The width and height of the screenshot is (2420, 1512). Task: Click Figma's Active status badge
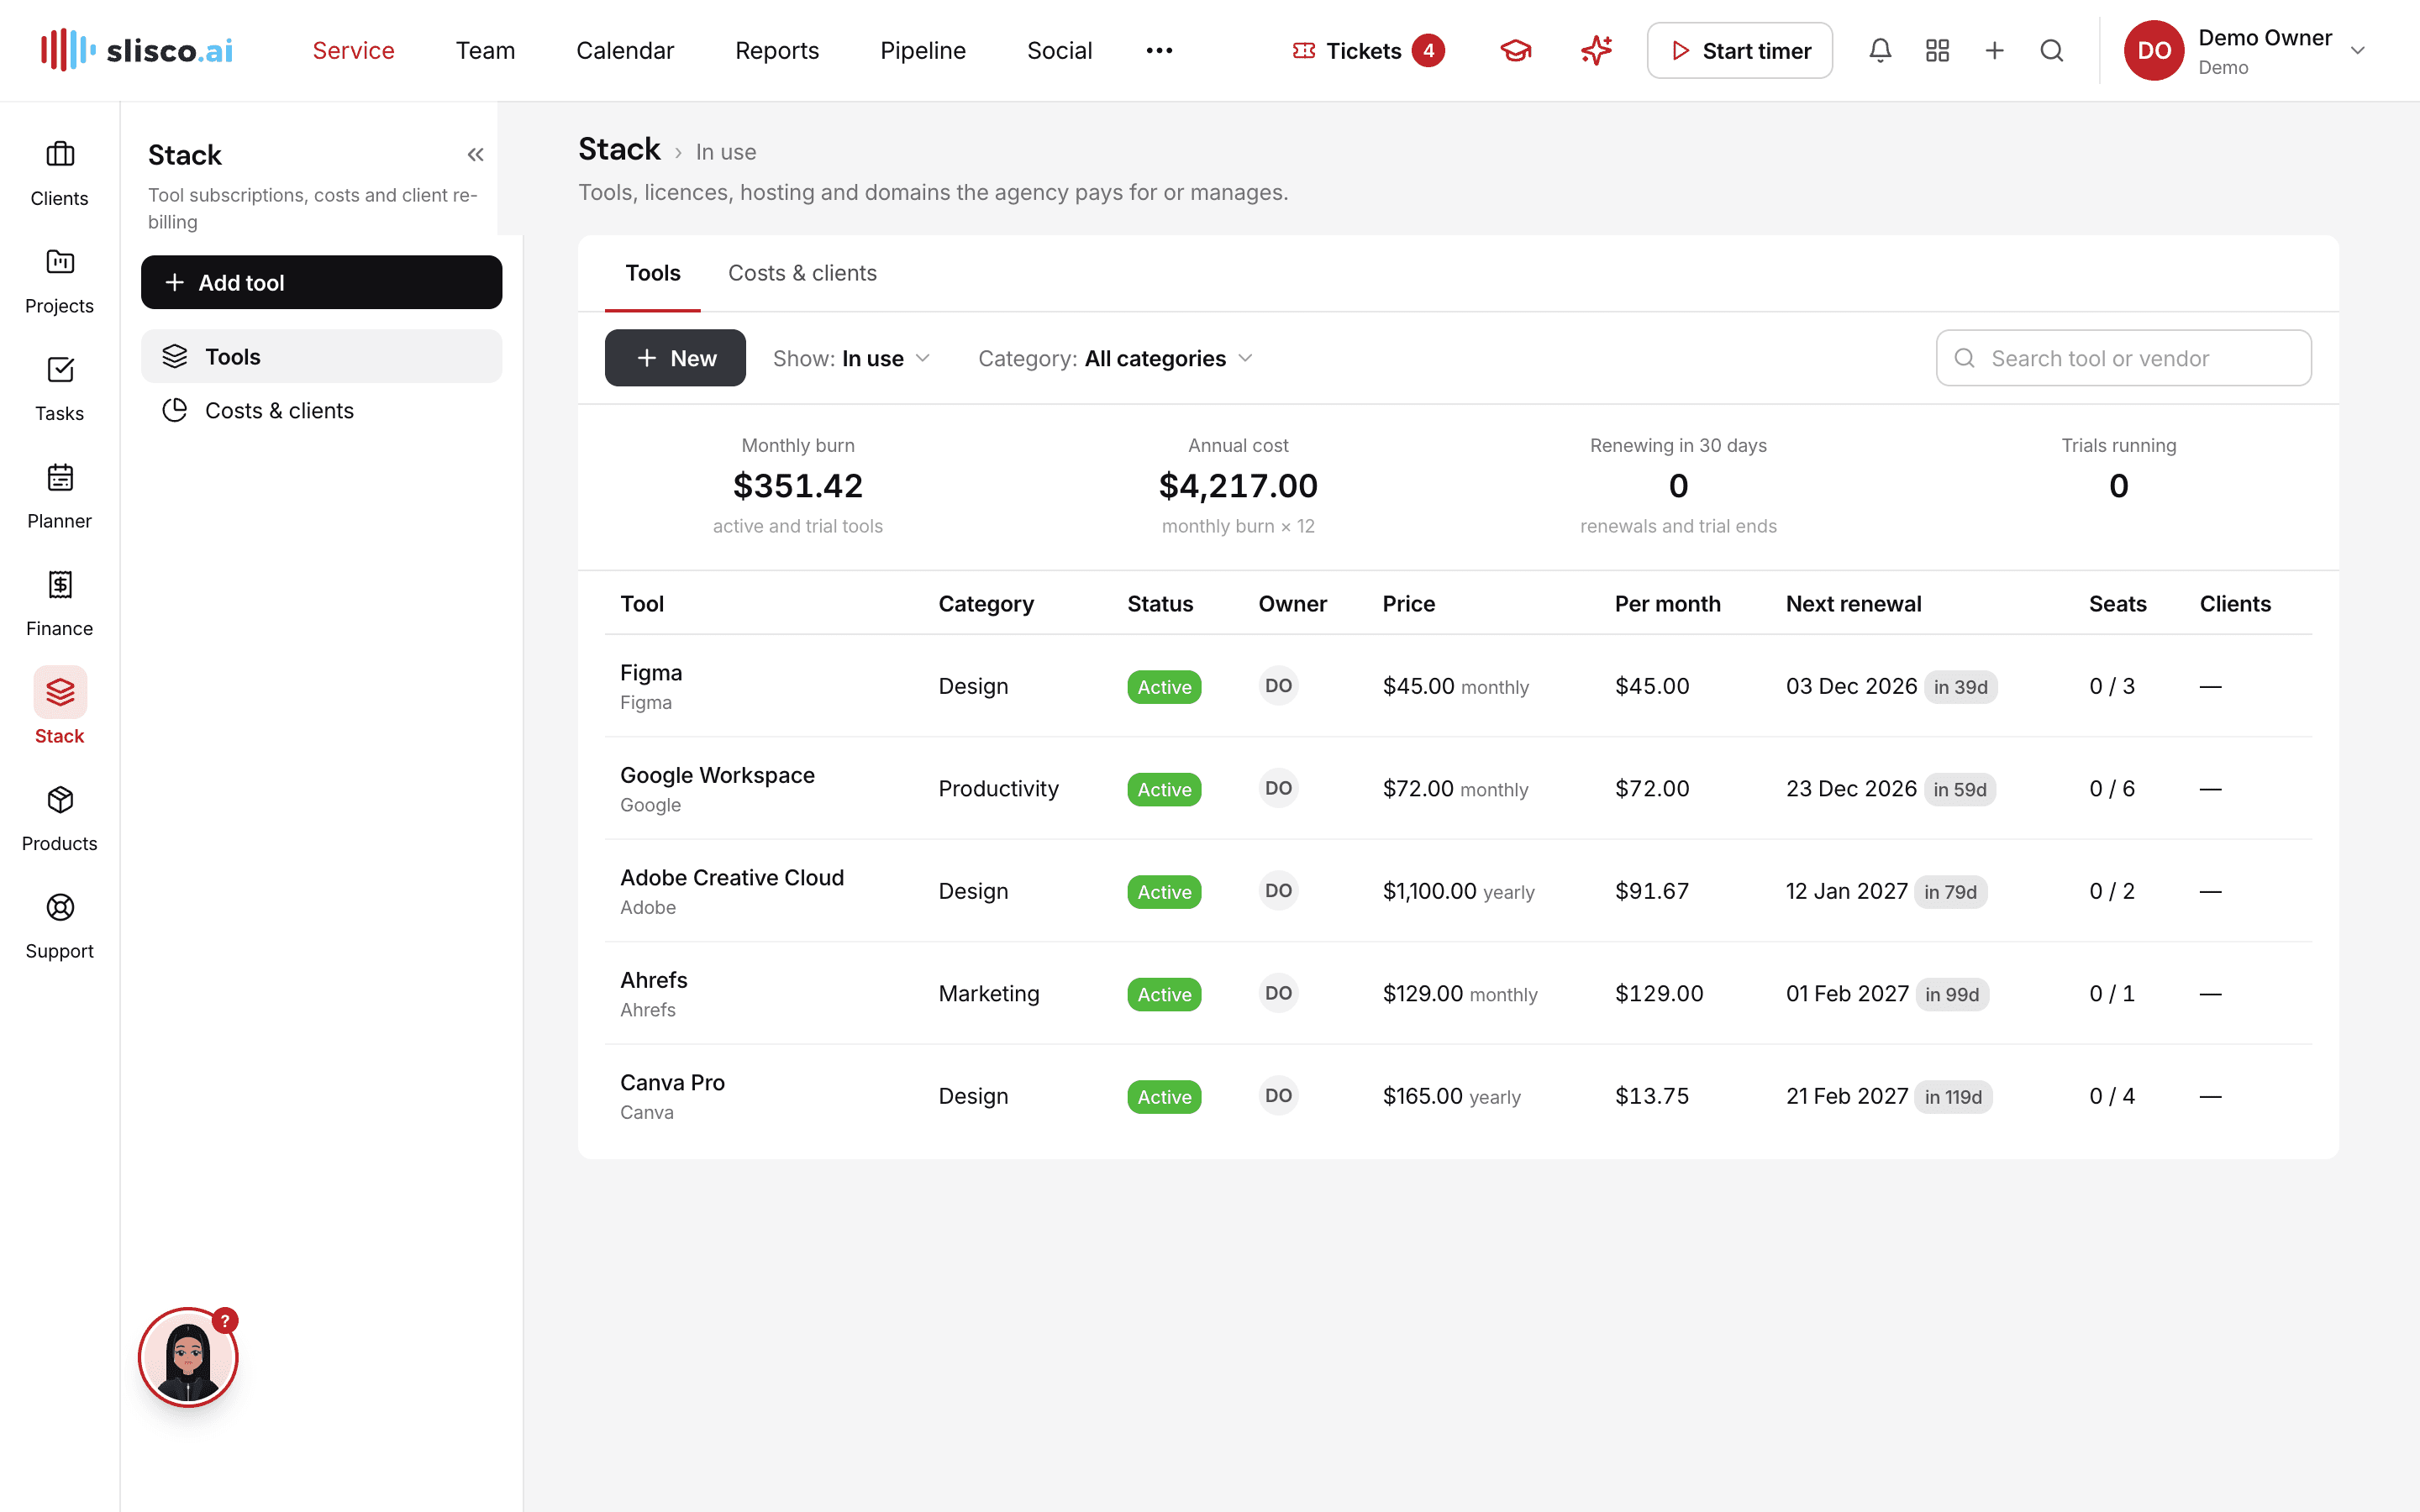(1164, 687)
